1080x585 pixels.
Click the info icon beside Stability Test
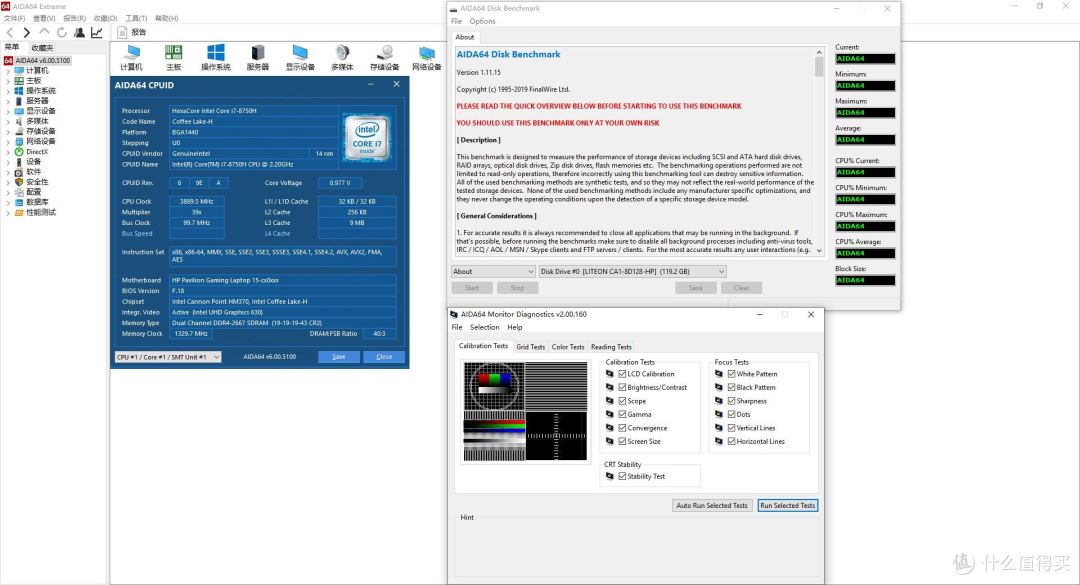(x=610, y=476)
